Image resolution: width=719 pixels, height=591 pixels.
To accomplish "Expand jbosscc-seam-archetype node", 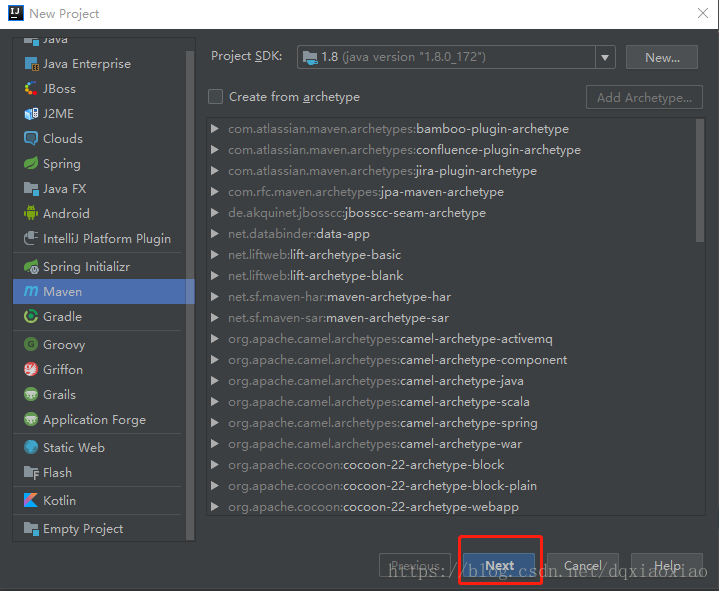I will 214,213.
